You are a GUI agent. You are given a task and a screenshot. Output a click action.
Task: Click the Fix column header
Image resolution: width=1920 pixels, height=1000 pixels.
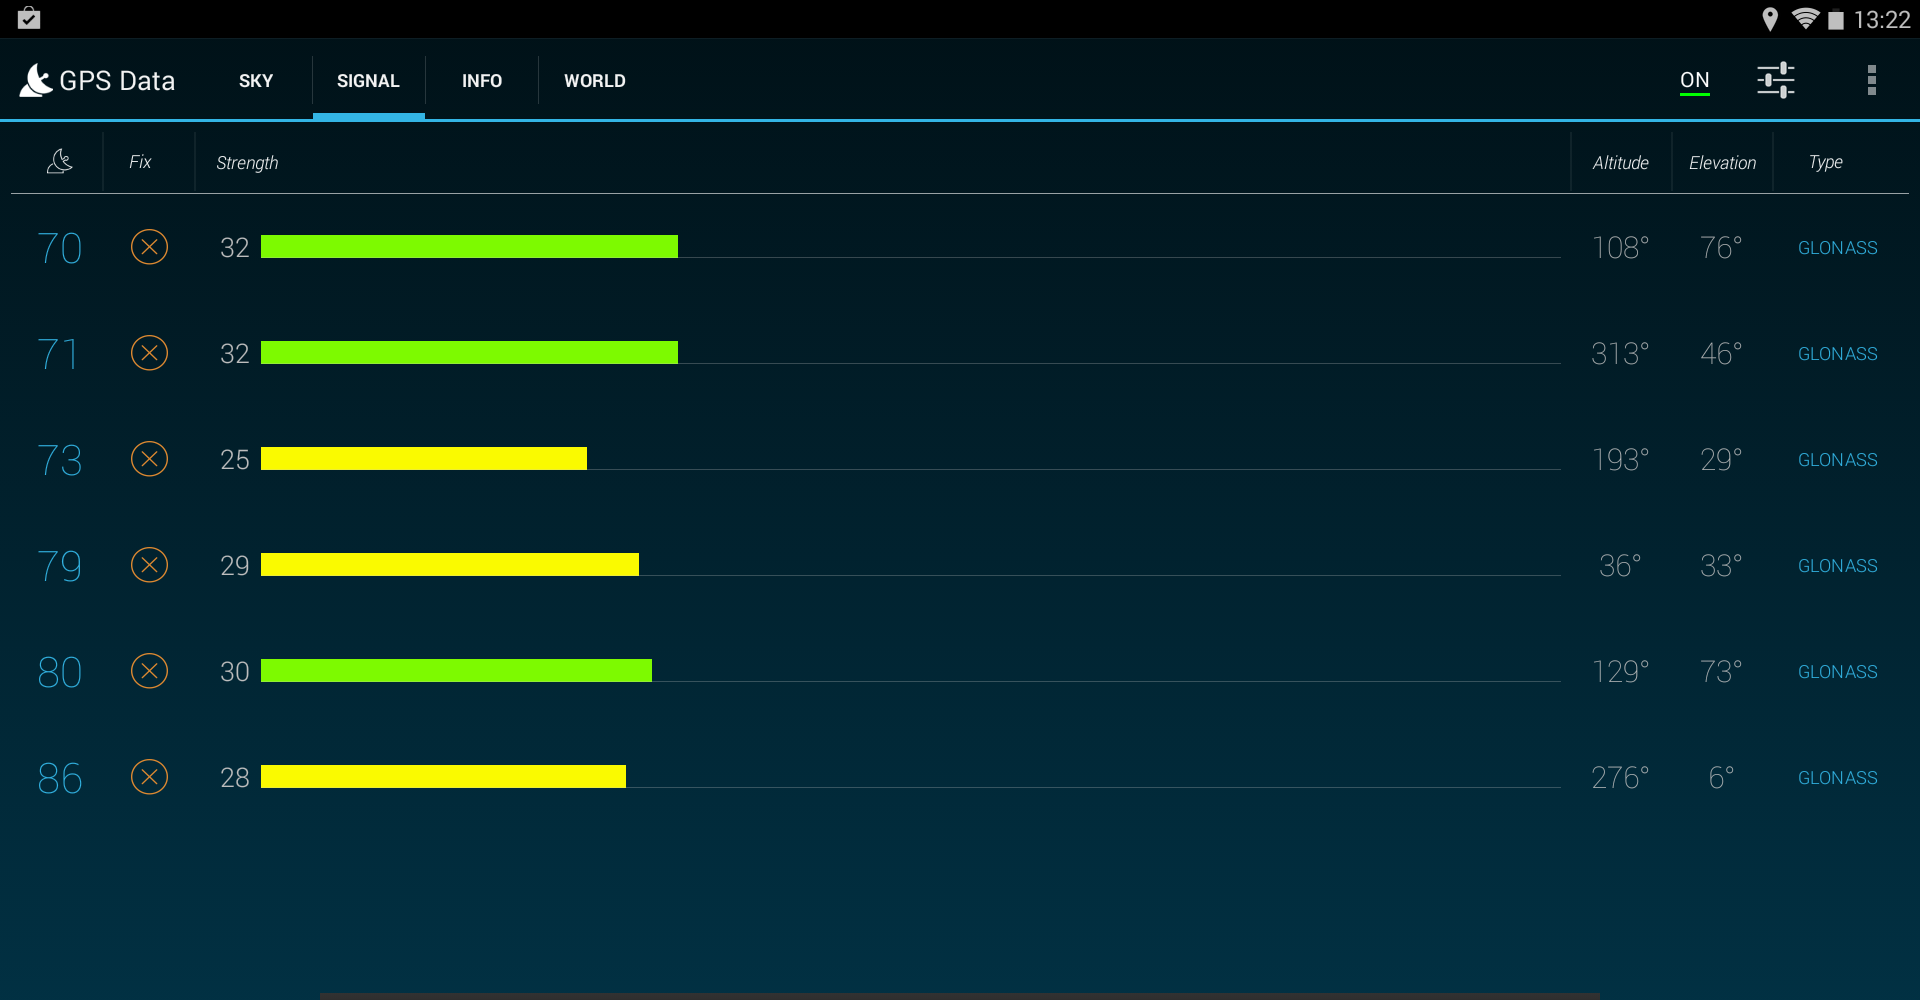140,162
